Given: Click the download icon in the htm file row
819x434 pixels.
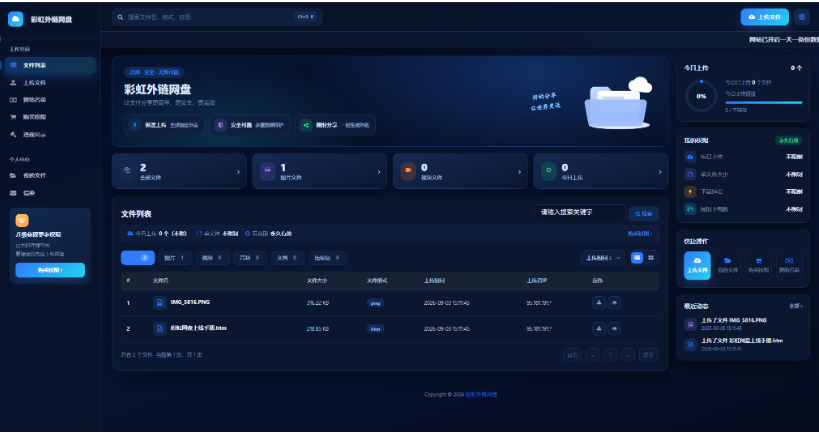Looking at the screenshot, I should tap(599, 329).
